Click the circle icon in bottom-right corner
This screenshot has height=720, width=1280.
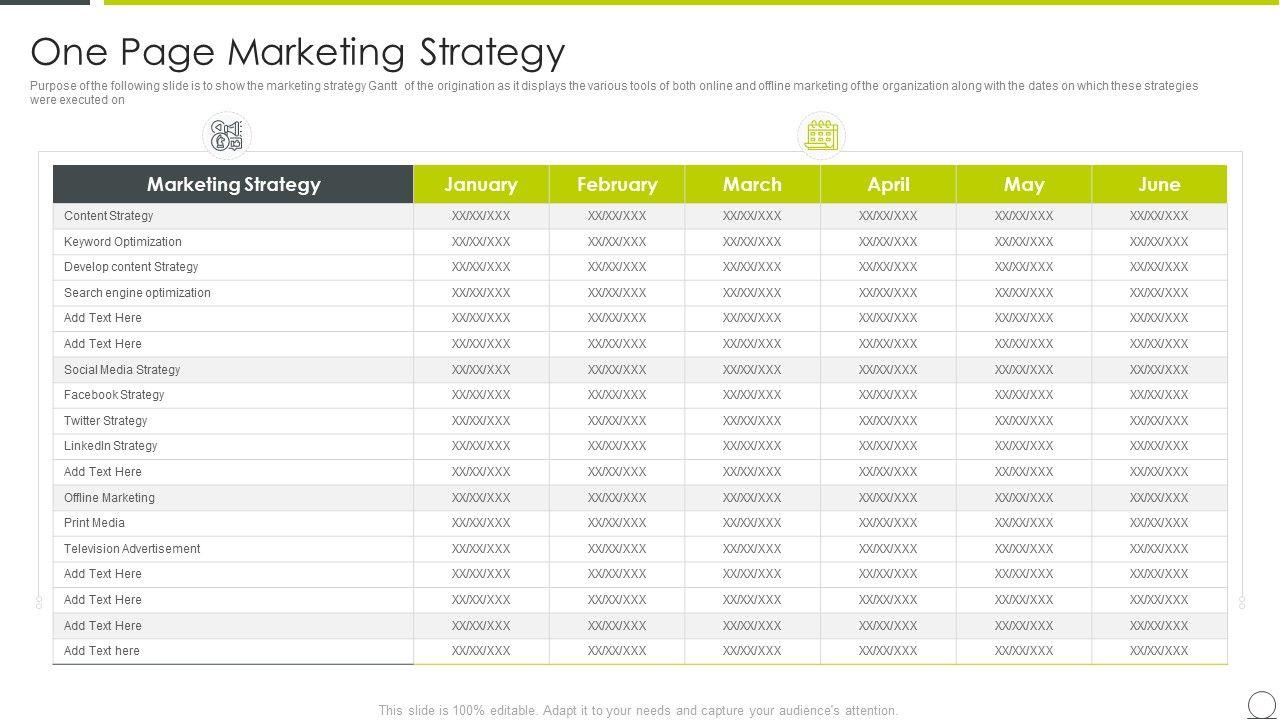[1262, 704]
